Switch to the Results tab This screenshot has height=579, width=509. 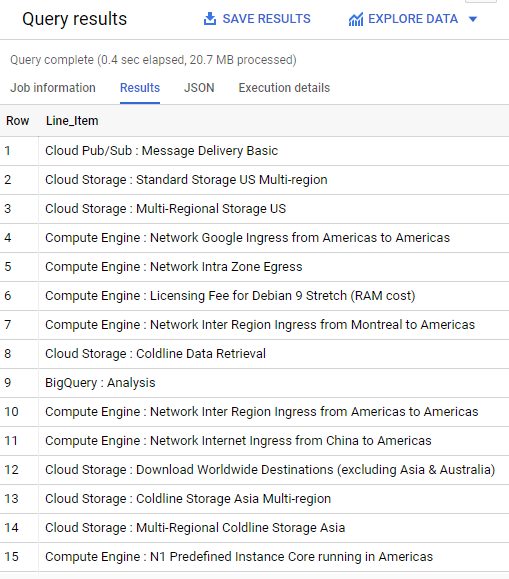point(140,88)
